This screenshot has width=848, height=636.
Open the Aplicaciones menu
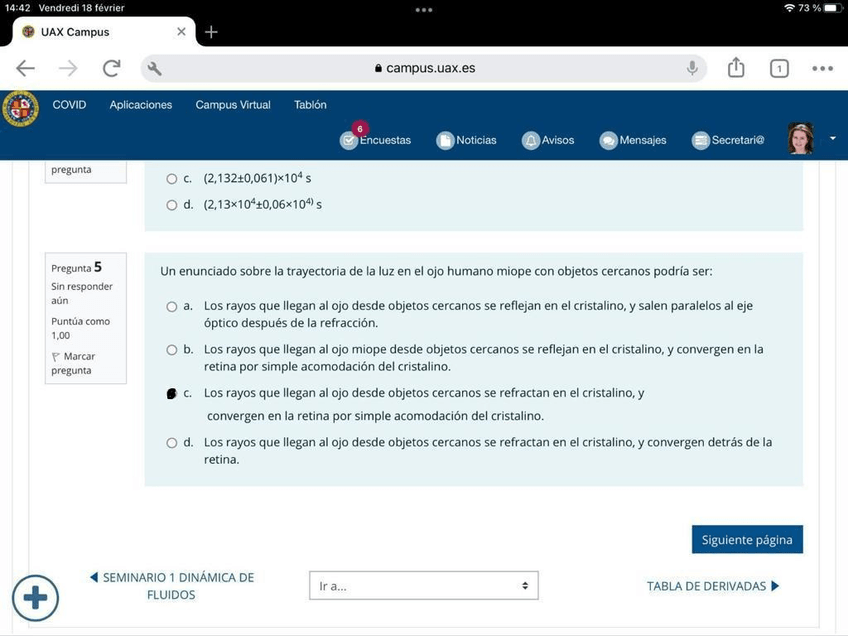[x=140, y=105]
